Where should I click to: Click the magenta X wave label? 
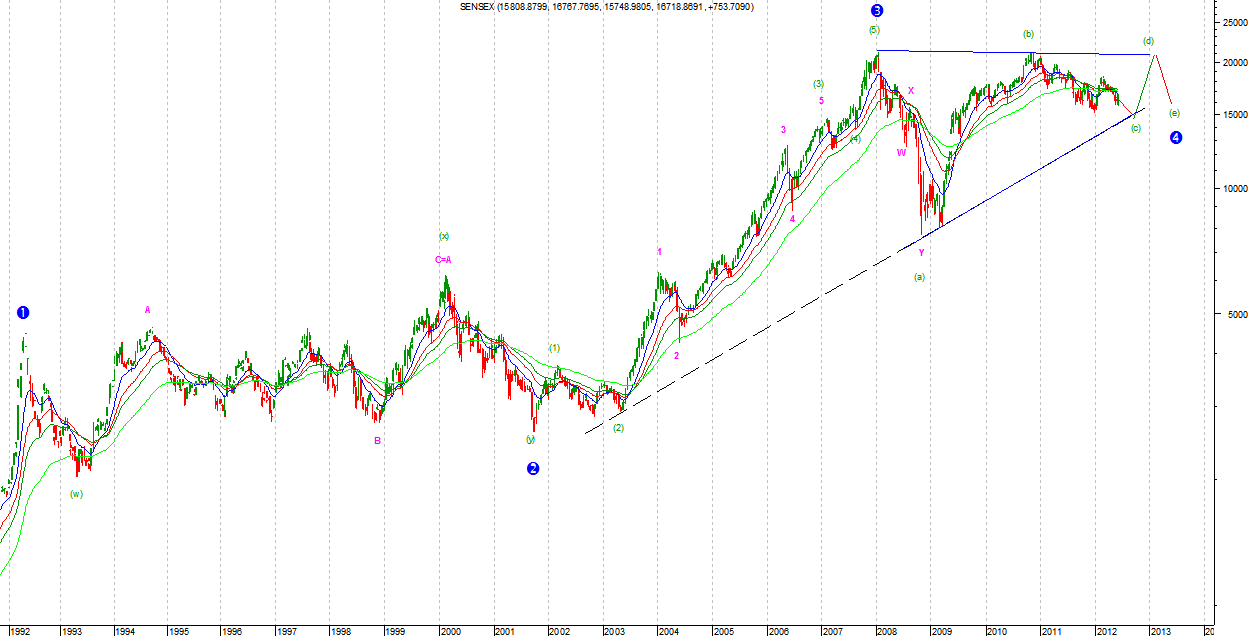pyautogui.click(x=911, y=91)
